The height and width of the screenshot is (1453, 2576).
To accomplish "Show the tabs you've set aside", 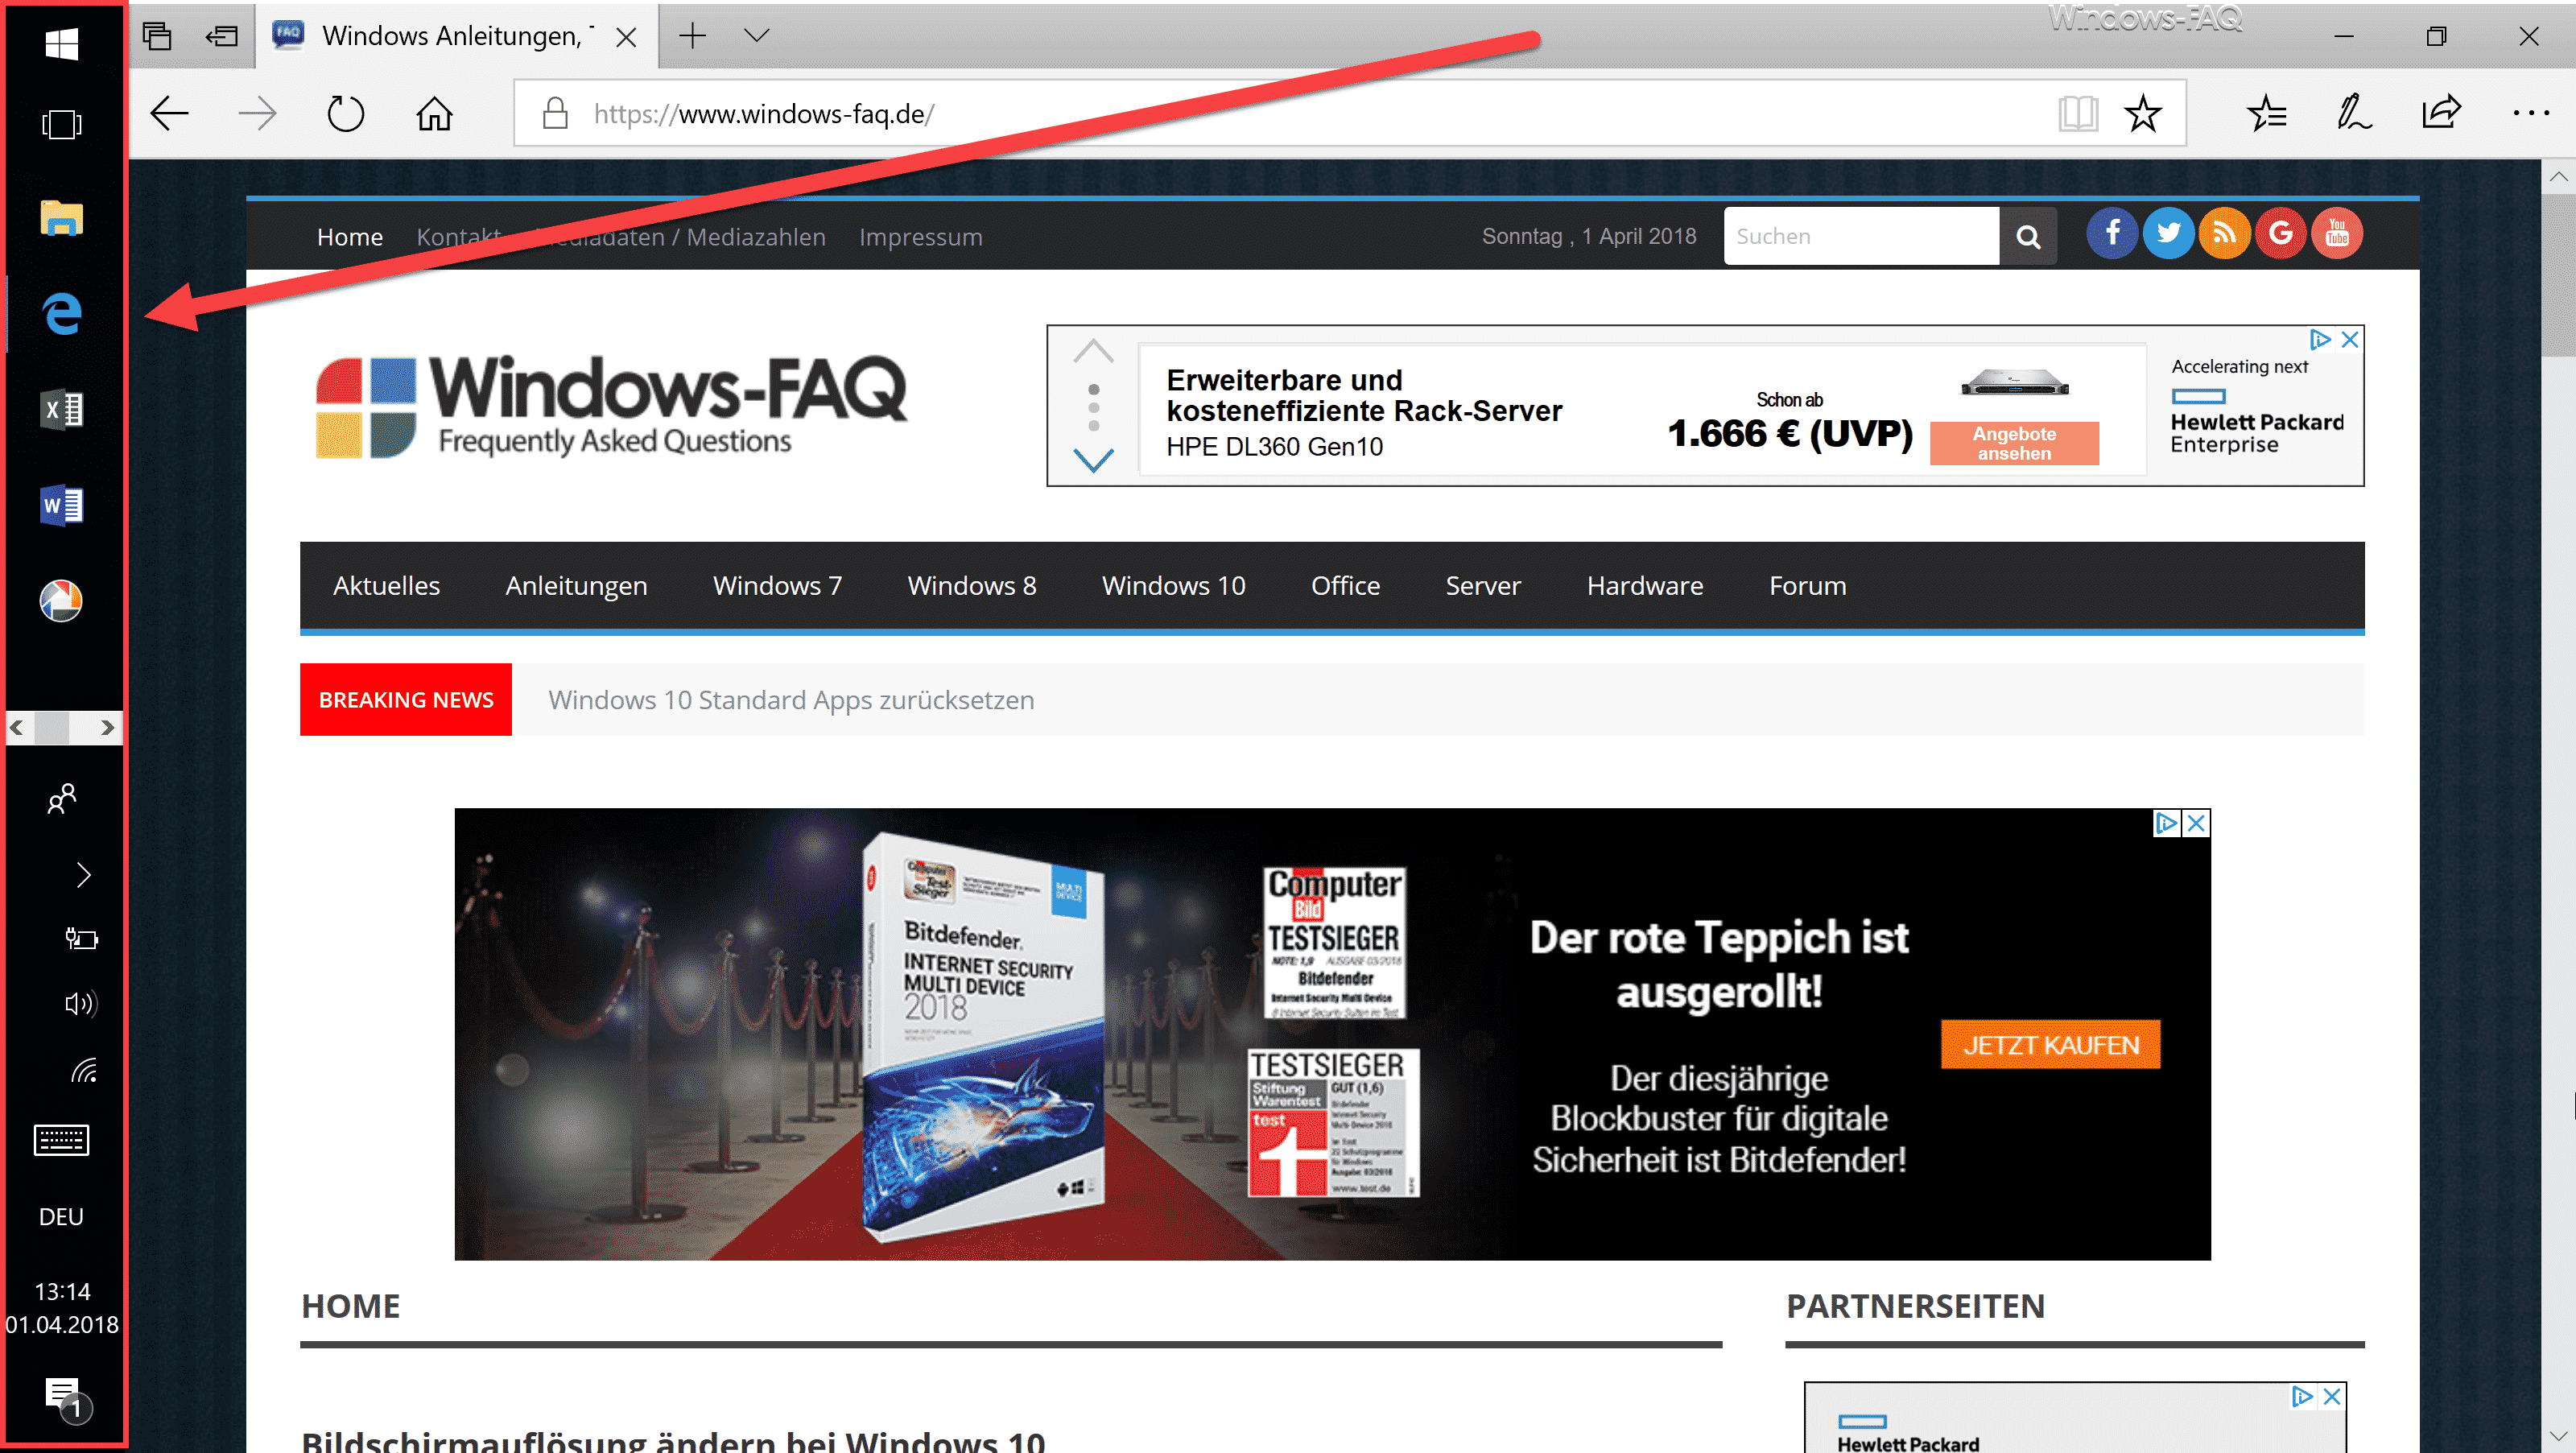I will (157, 36).
